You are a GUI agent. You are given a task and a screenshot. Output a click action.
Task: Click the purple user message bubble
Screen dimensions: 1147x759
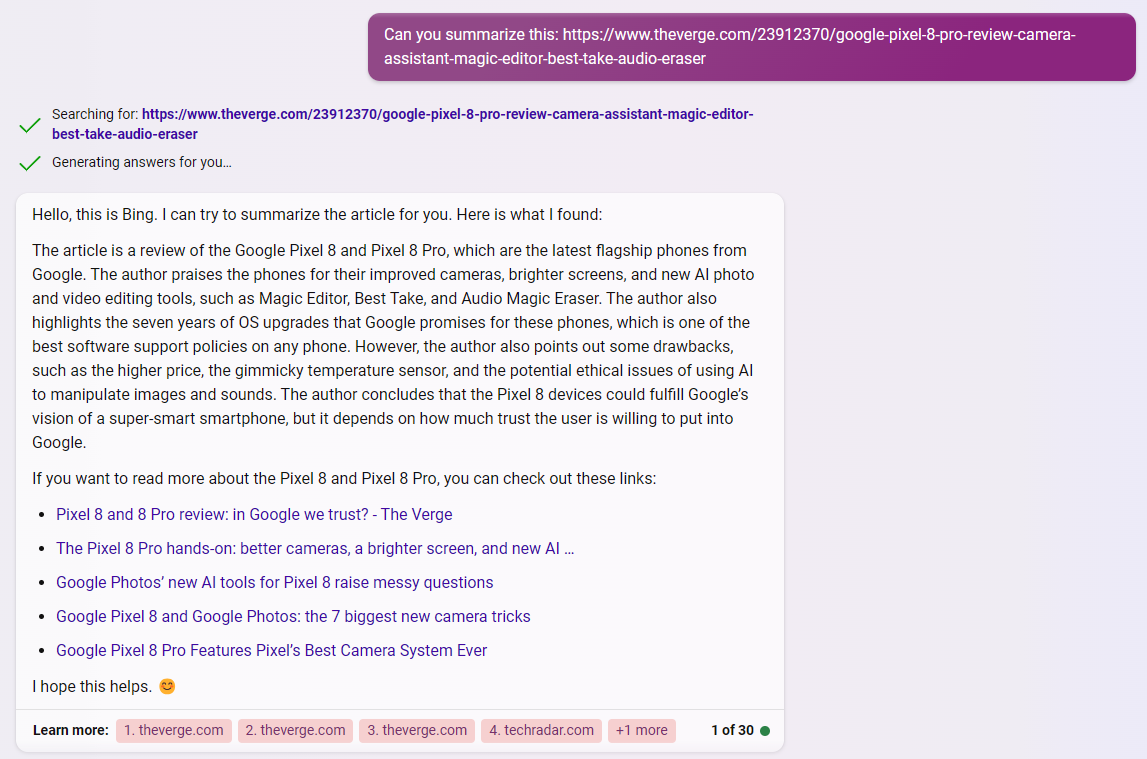751,47
